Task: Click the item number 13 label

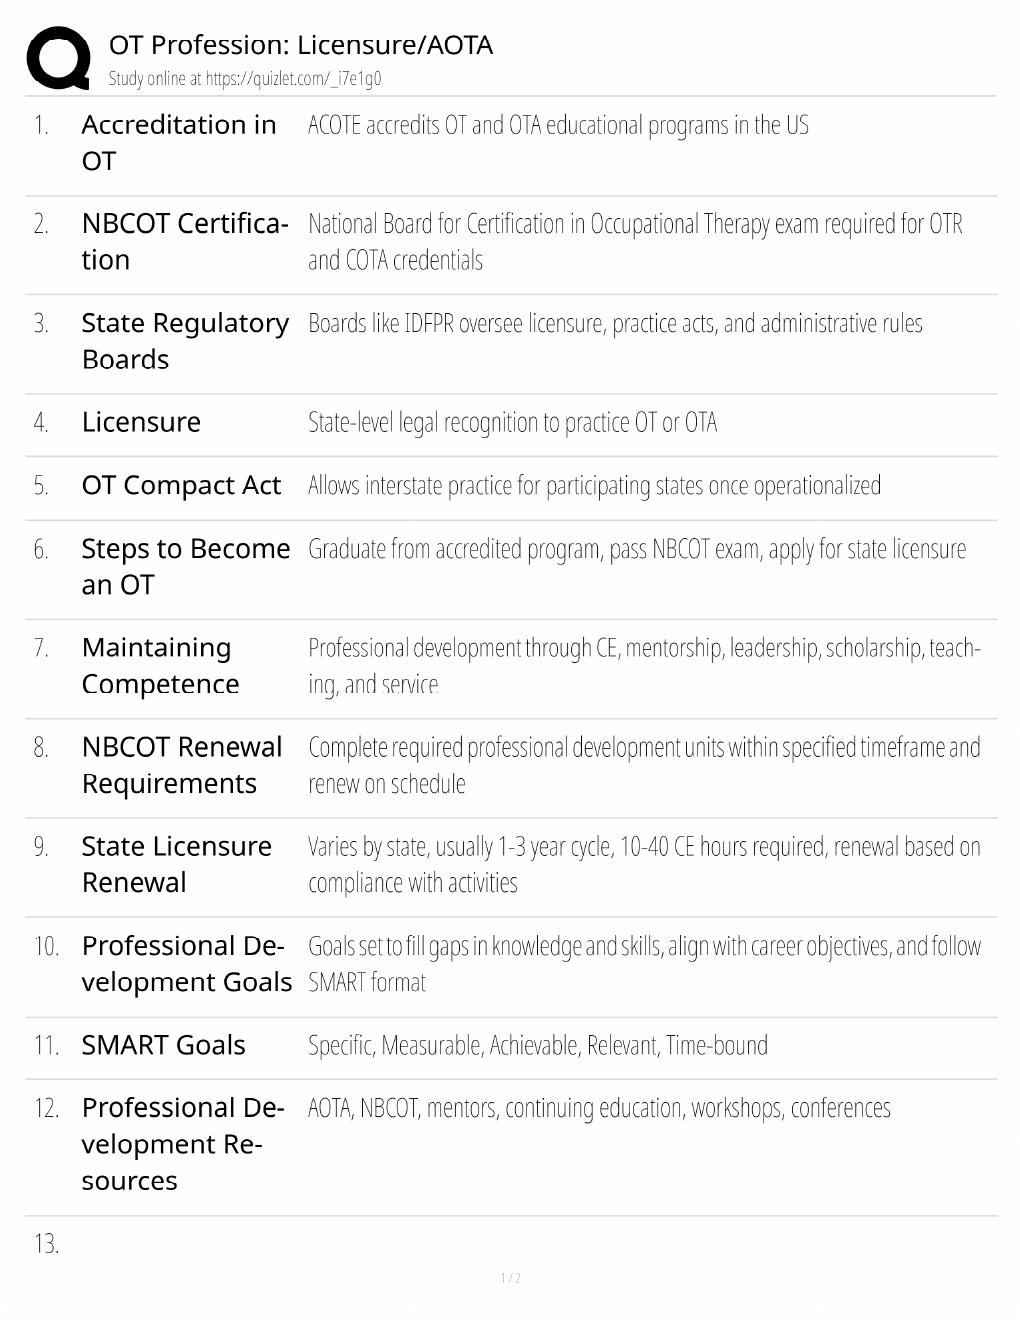Action: tap(46, 1244)
